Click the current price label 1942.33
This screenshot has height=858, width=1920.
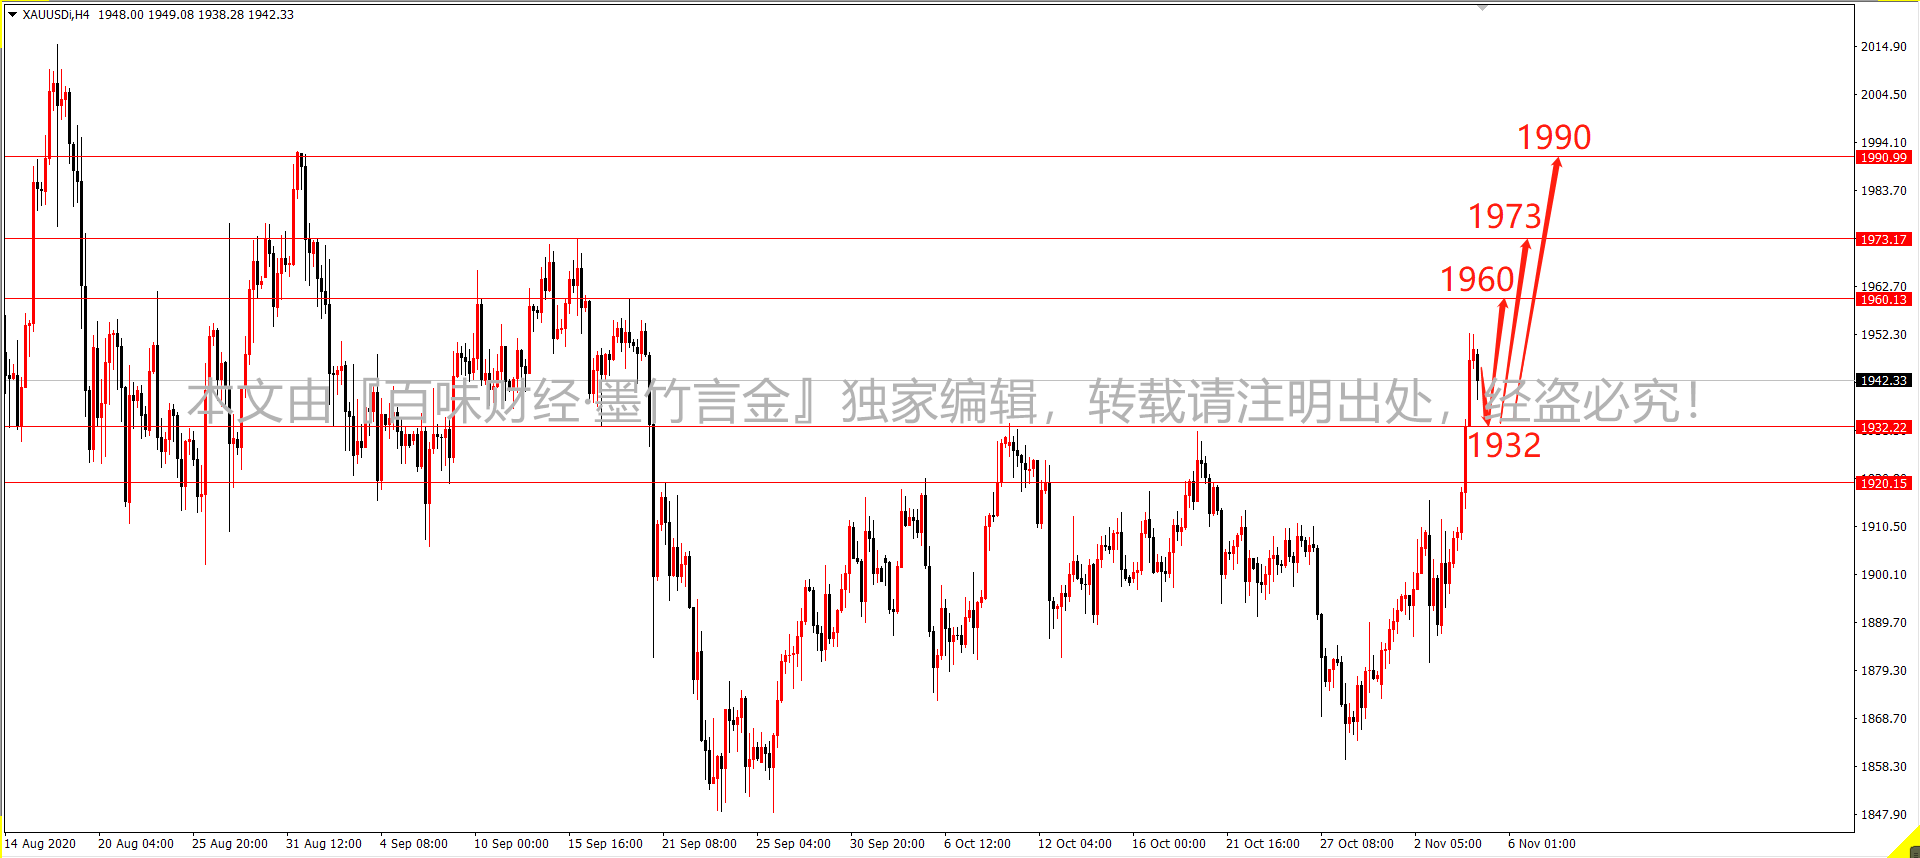tap(1884, 380)
